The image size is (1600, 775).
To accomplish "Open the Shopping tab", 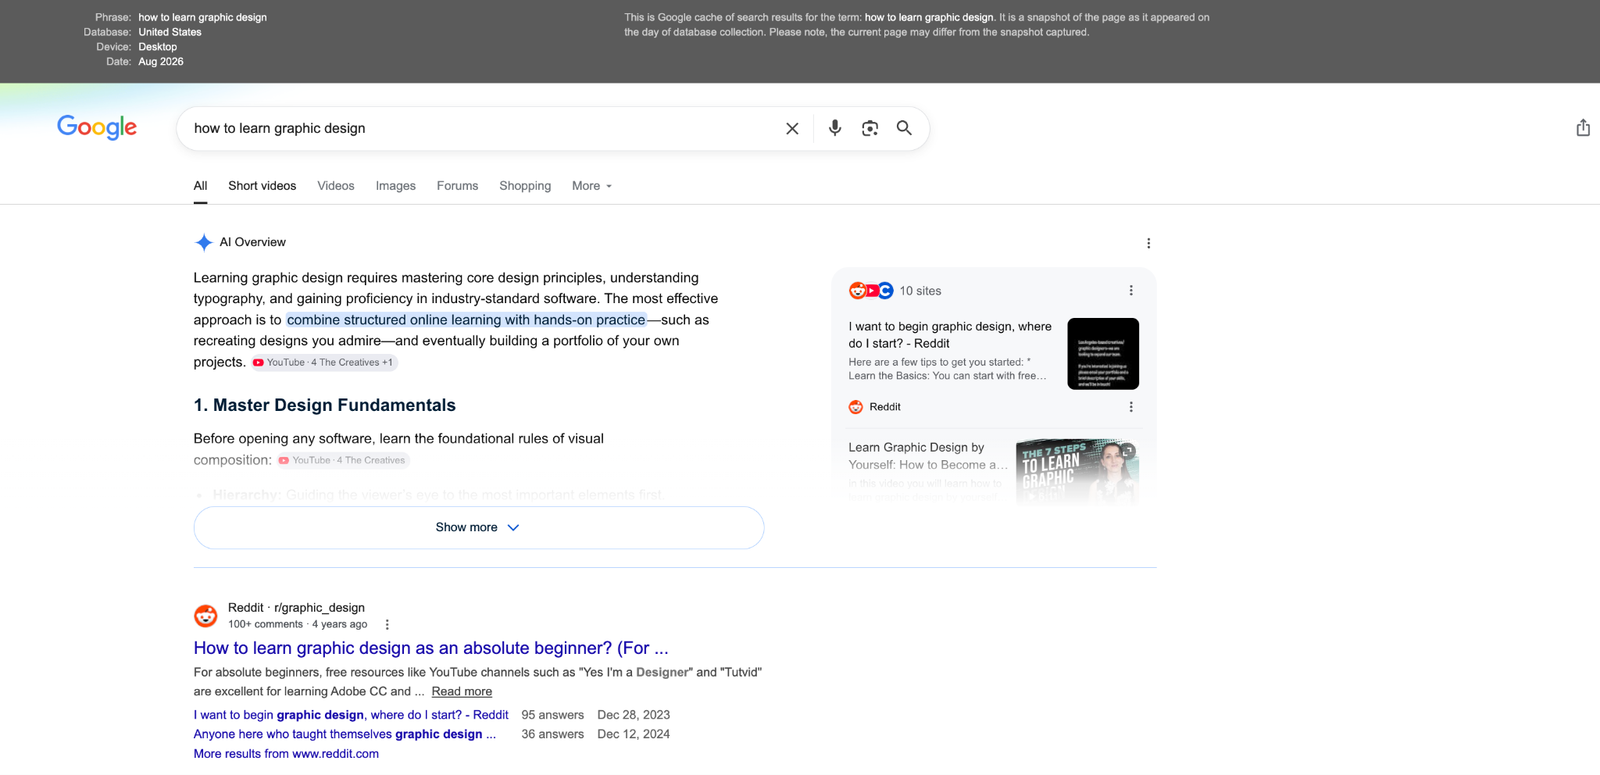I will [x=525, y=186].
